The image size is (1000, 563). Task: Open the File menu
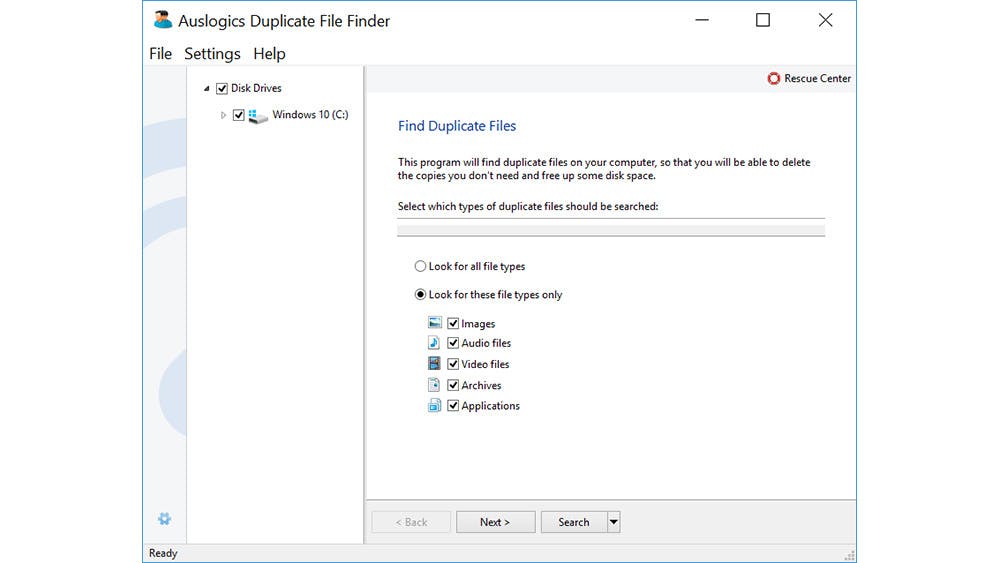pos(161,54)
